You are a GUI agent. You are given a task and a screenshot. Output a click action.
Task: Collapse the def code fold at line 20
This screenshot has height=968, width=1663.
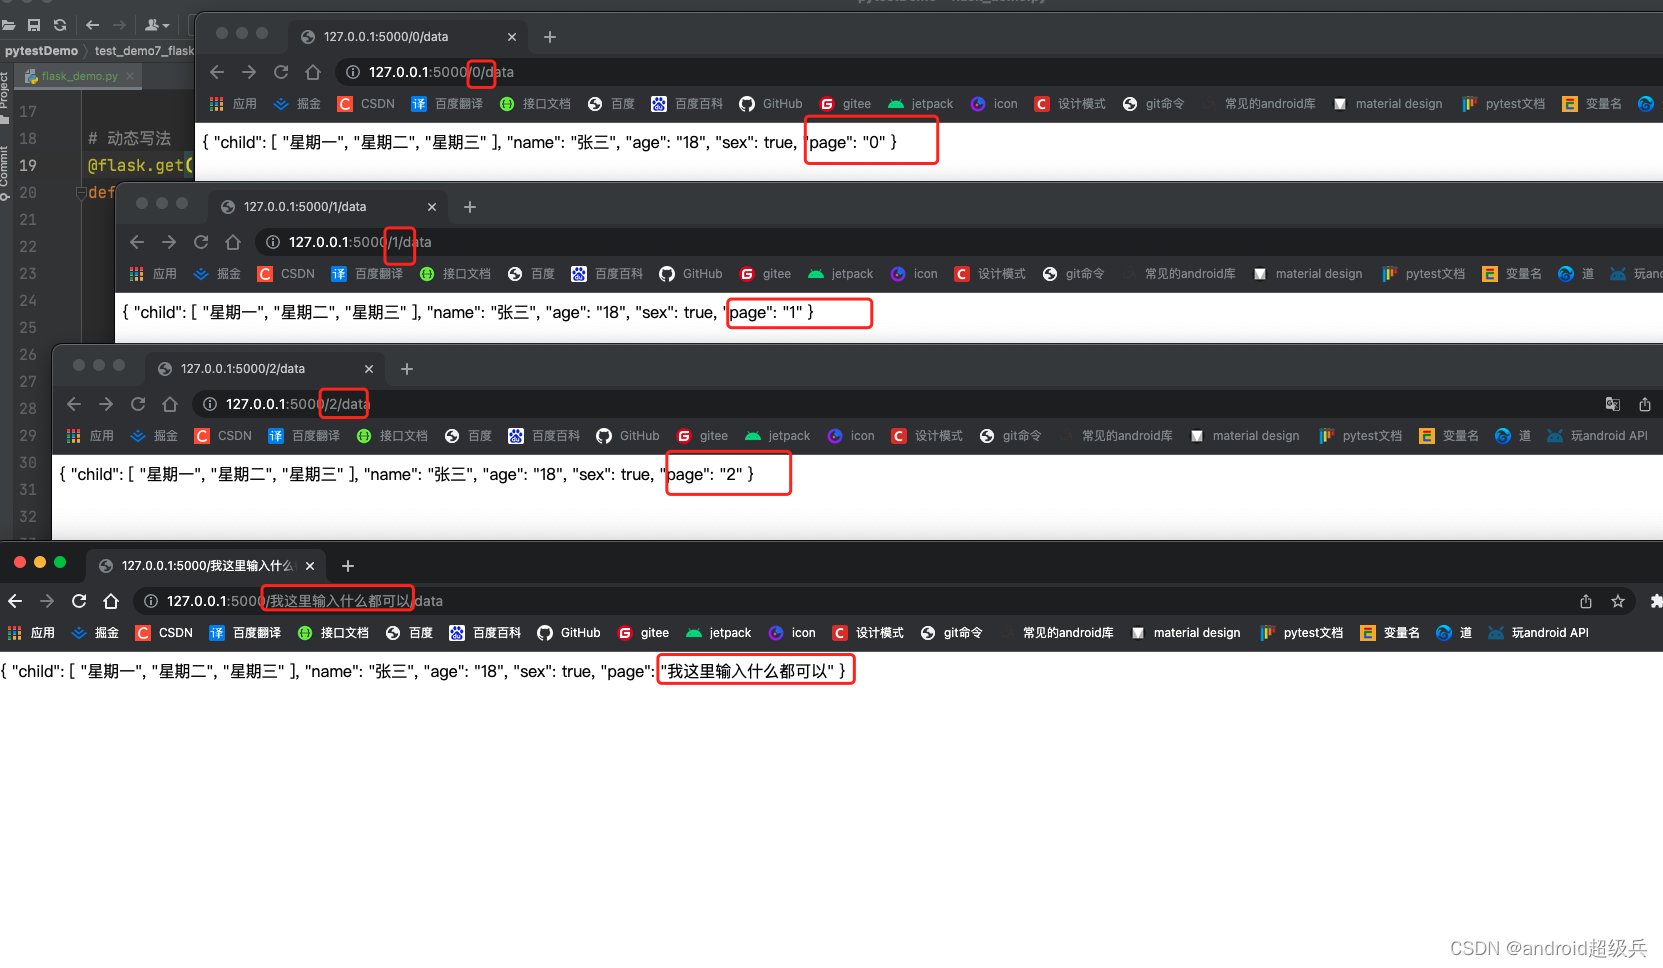(x=81, y=193)
